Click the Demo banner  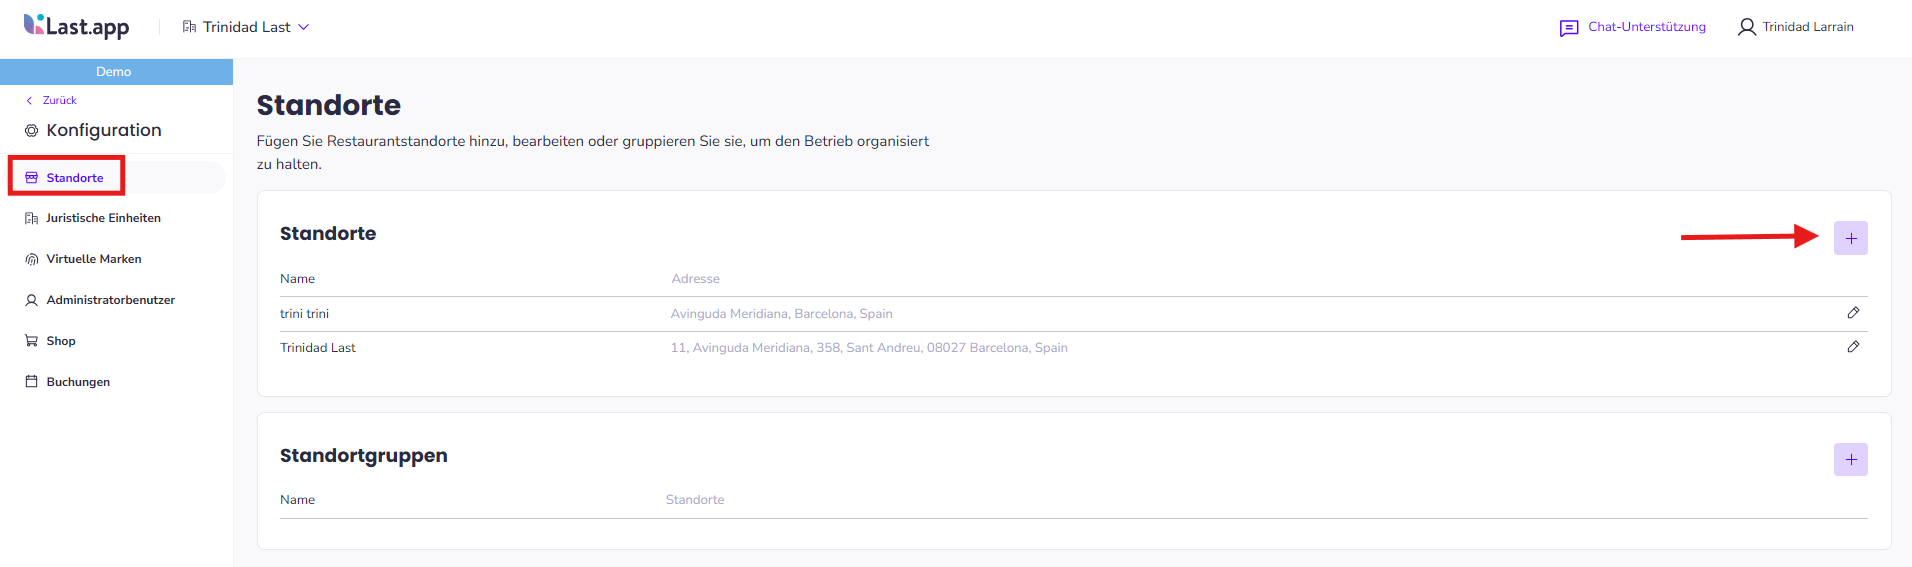tap(116, 72)
